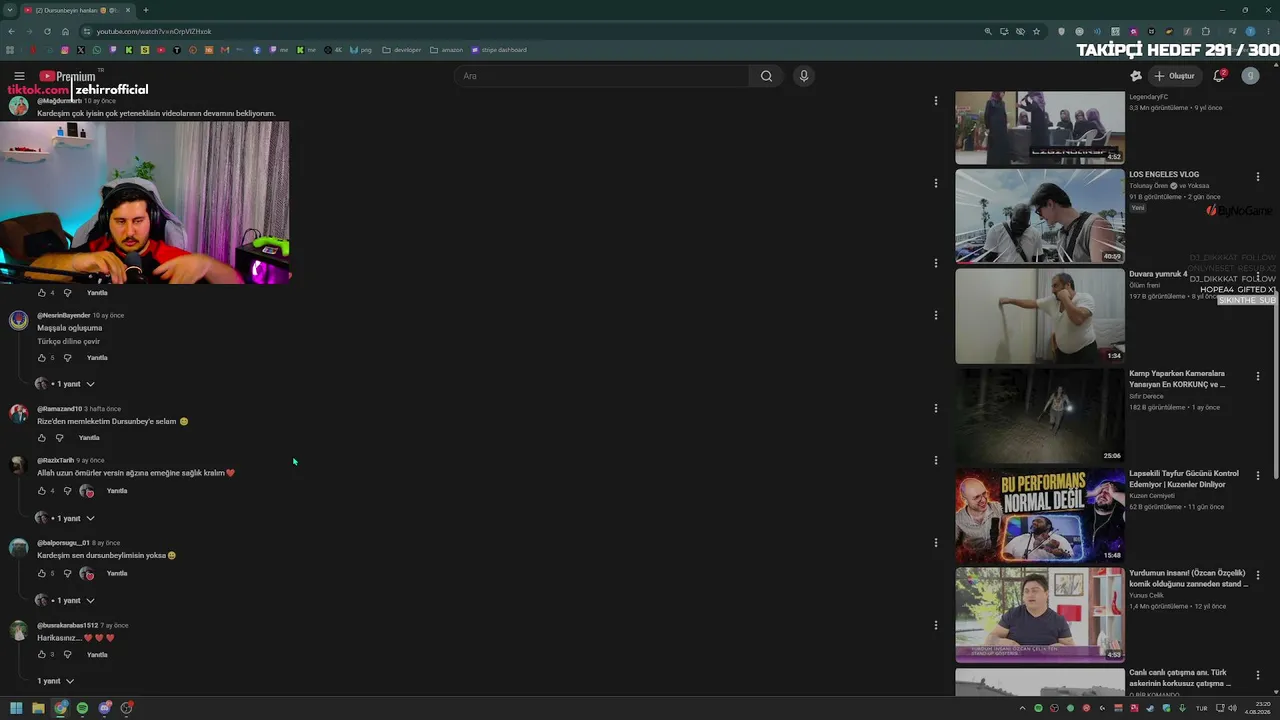This screenshot has height=720, width=1280.
Task: Open File Explorer from the taskbar
Action: tap(38, 708)
